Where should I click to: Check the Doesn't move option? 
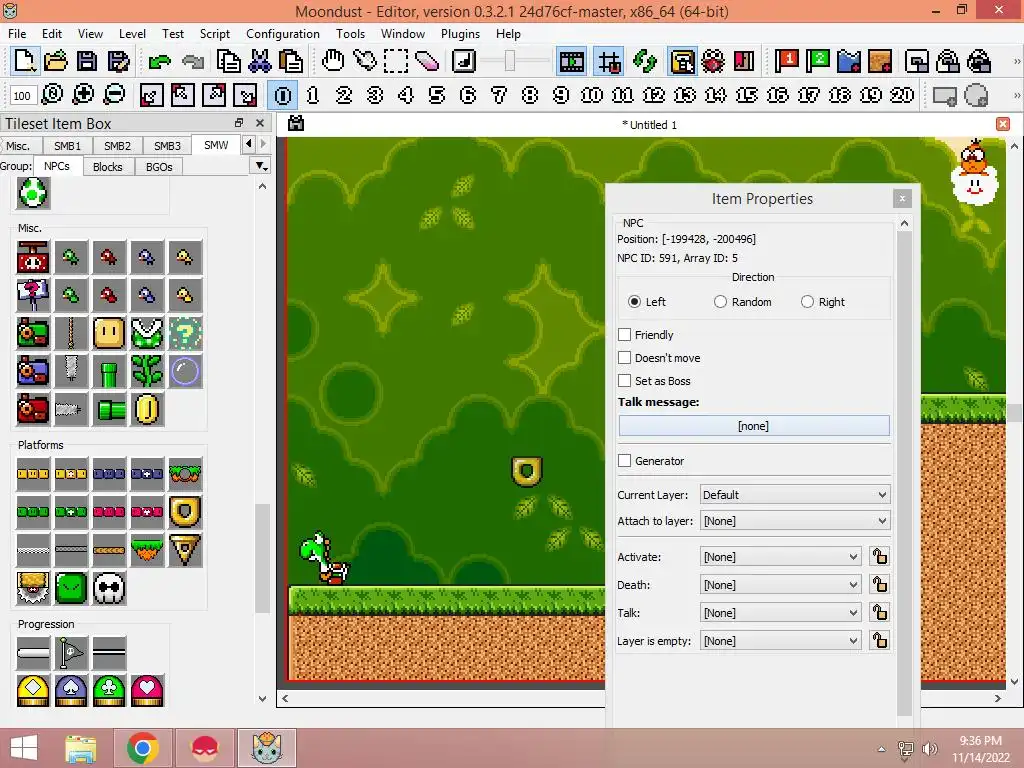tap(624, 358)
